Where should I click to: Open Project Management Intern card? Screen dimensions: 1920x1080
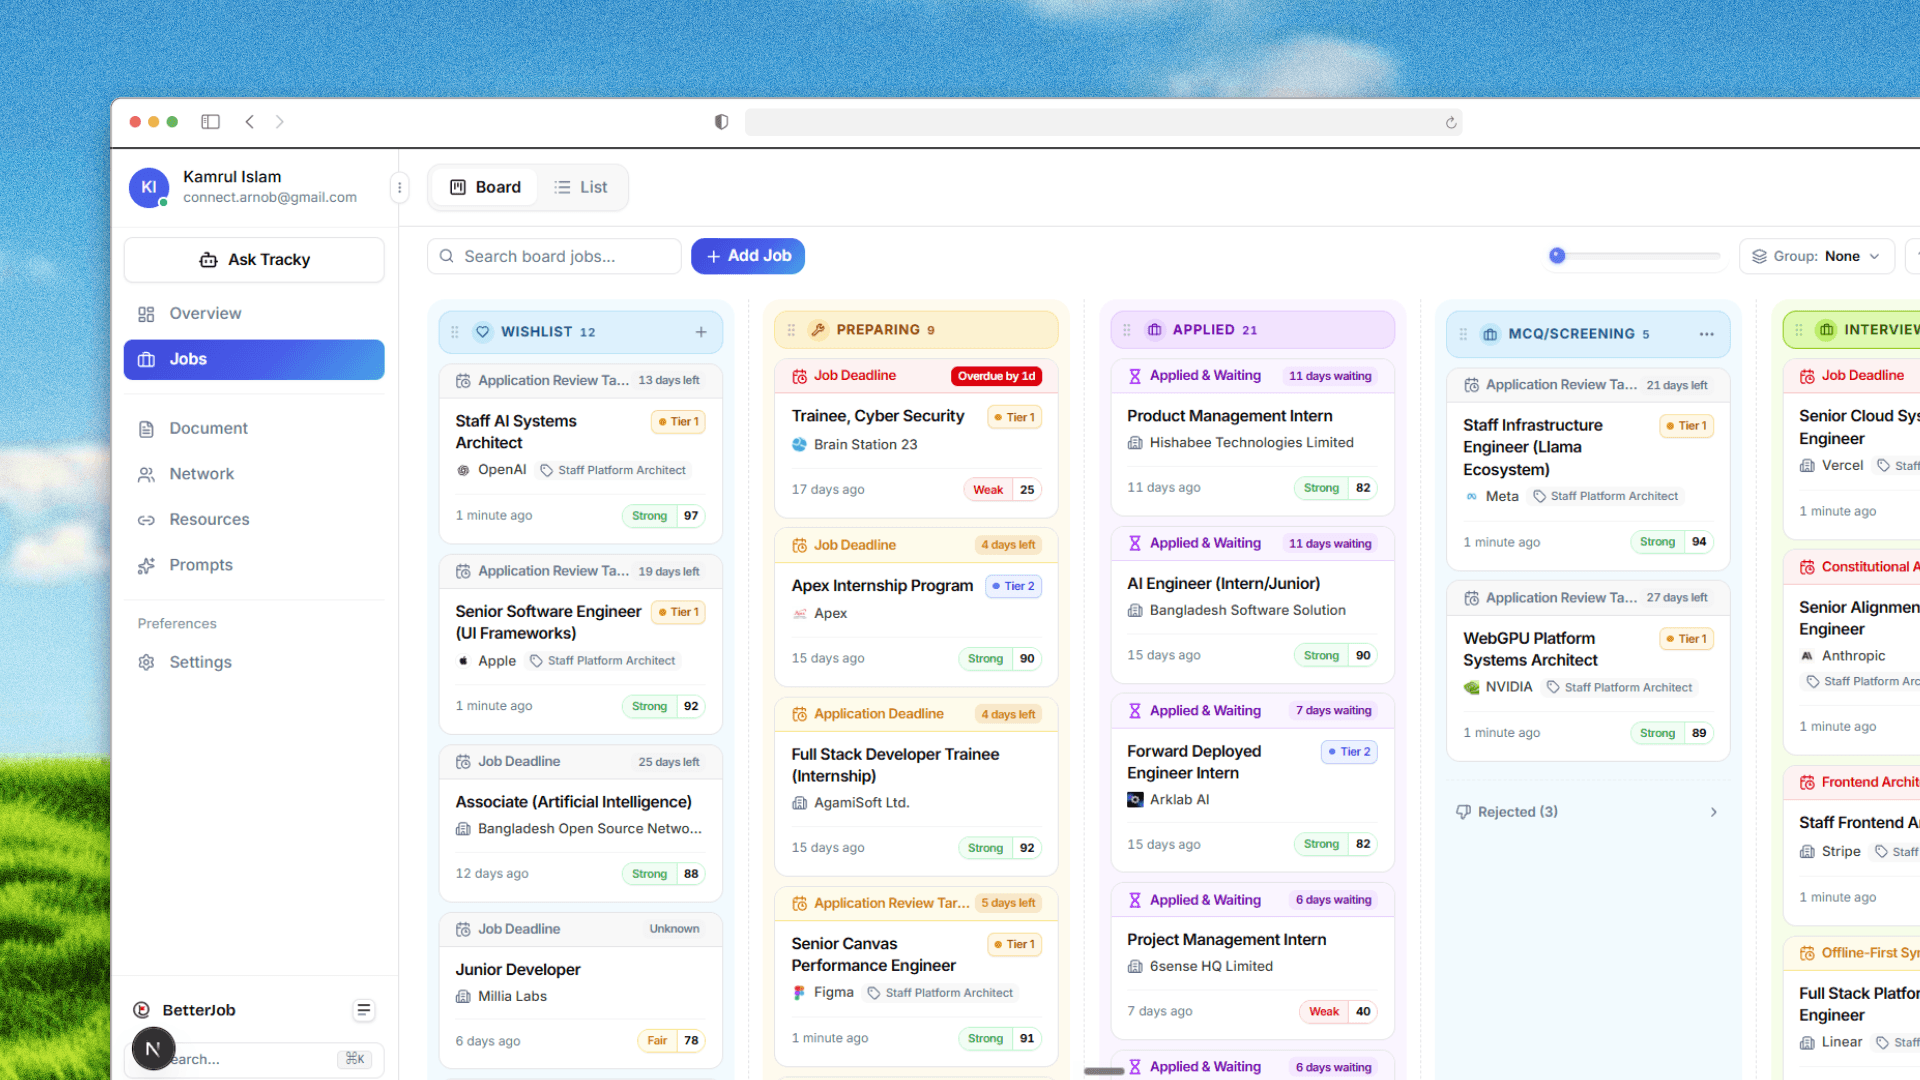(1252, 961)
